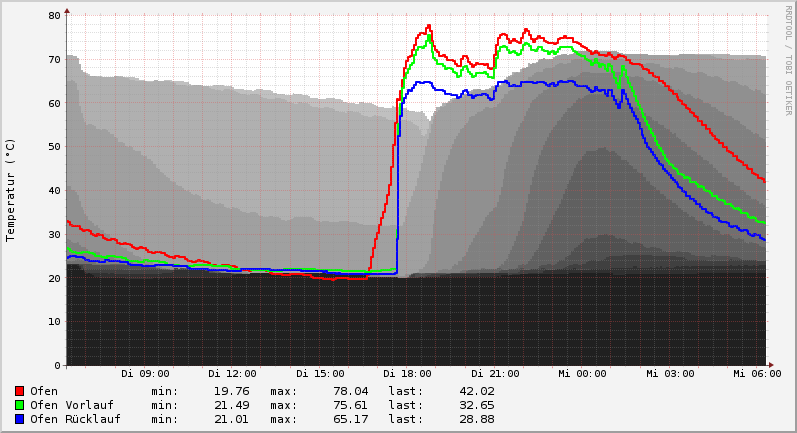This screenshot has width=797, height=433.
Task: Click the blue Ofen Rücklauf legend swatch
Action: 19,419
